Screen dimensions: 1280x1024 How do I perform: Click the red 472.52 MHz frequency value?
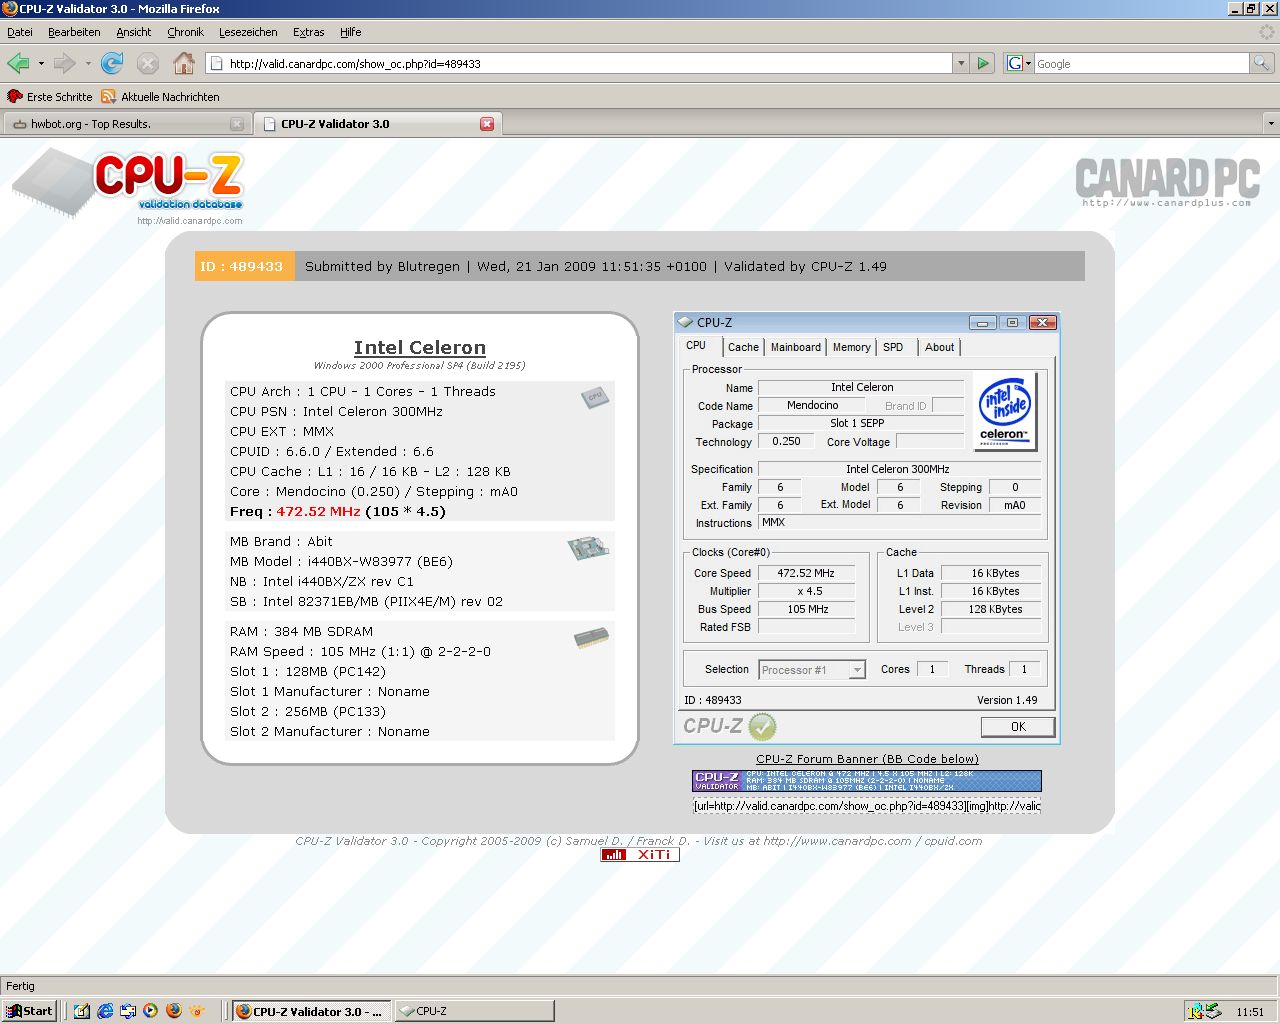318,511
